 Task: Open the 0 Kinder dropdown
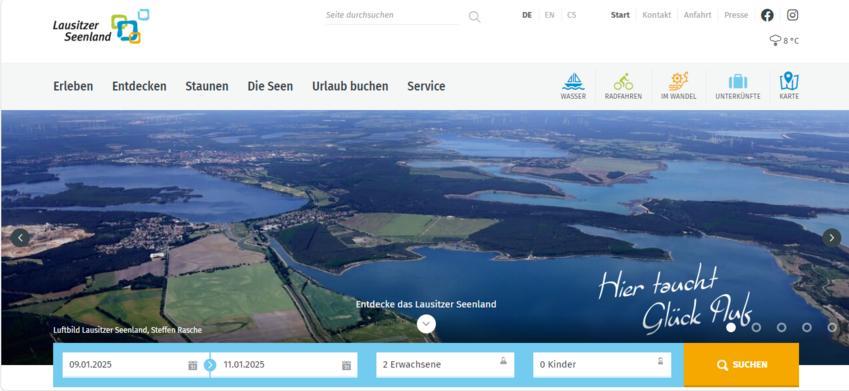(602, 365)
